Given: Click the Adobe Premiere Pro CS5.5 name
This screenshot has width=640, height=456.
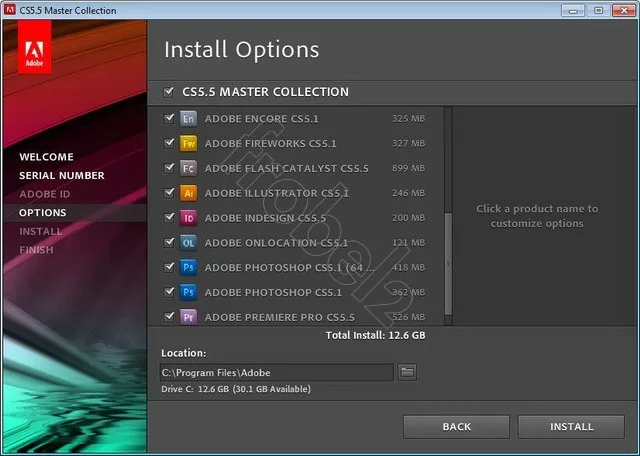Looking at the screenshot, I should pyautogui.click(x=280, y=317).
